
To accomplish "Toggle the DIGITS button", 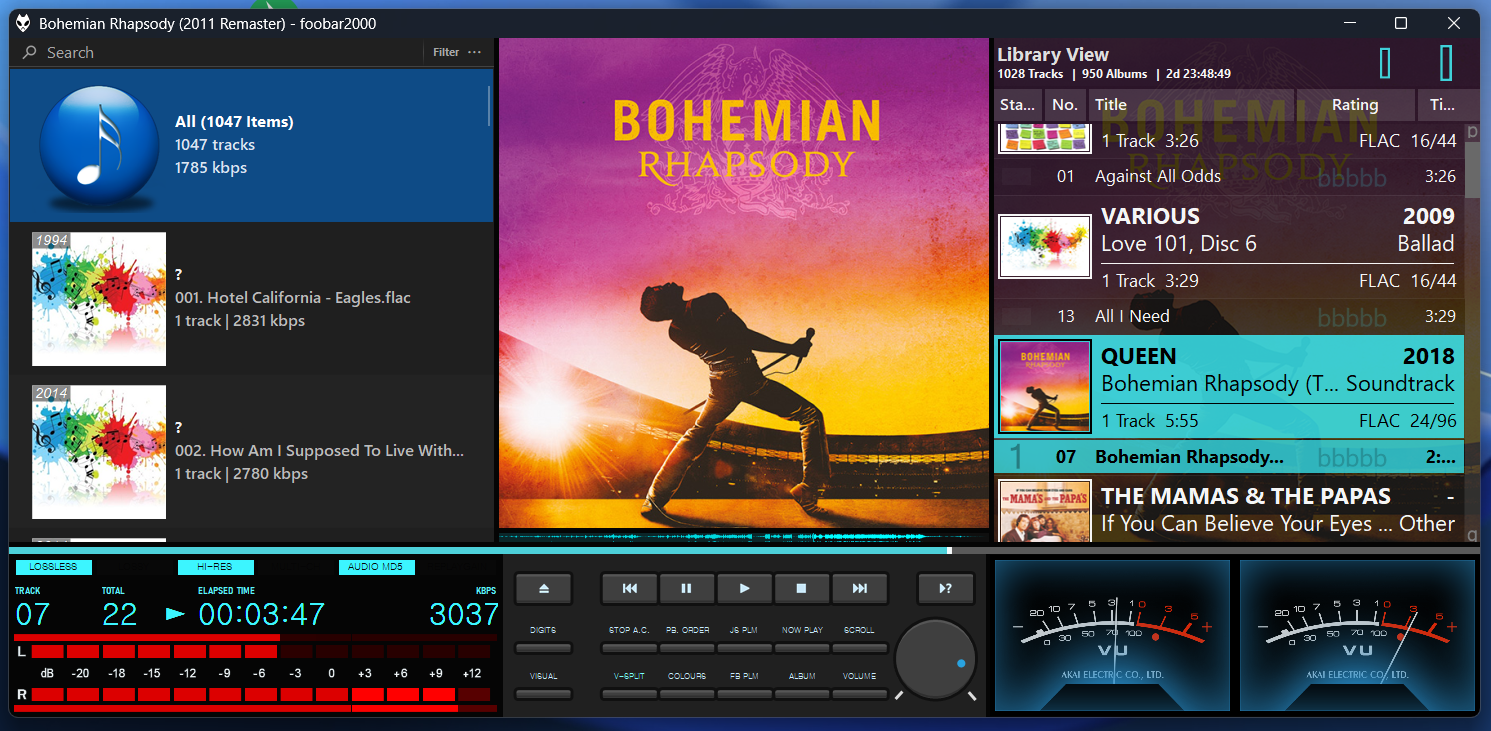I will coord(543,649).
